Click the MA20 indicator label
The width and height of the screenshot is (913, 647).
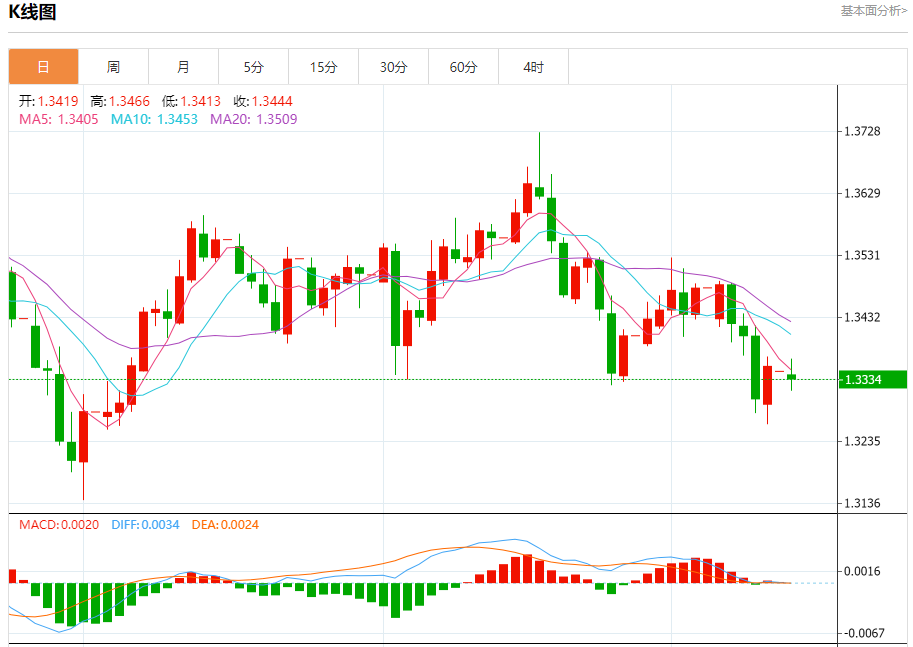[253, 119]
